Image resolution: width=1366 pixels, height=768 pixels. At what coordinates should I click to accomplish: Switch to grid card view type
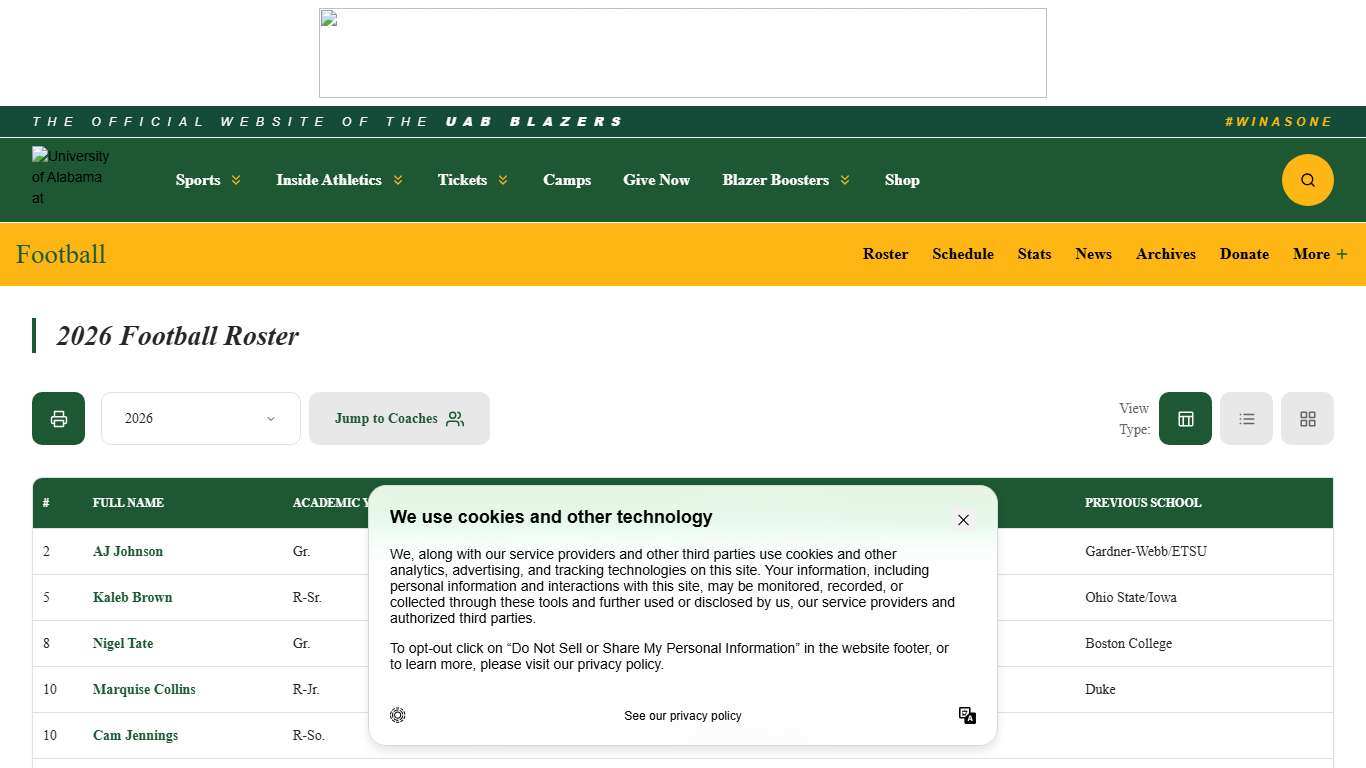pos(1307,418)
